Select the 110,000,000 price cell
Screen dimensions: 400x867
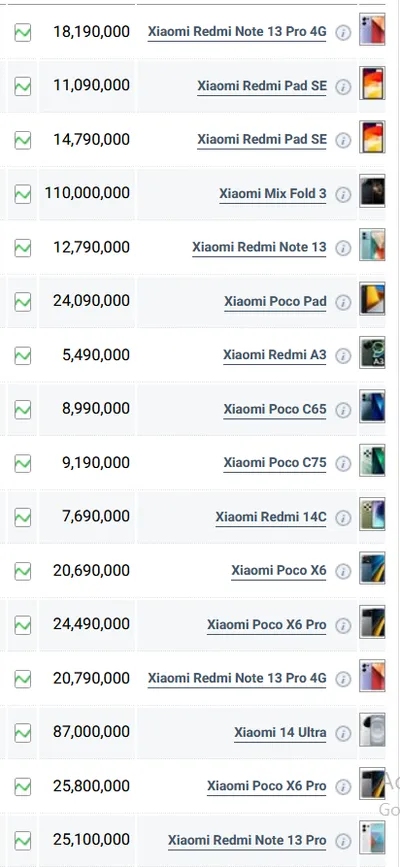coord(87,193)
